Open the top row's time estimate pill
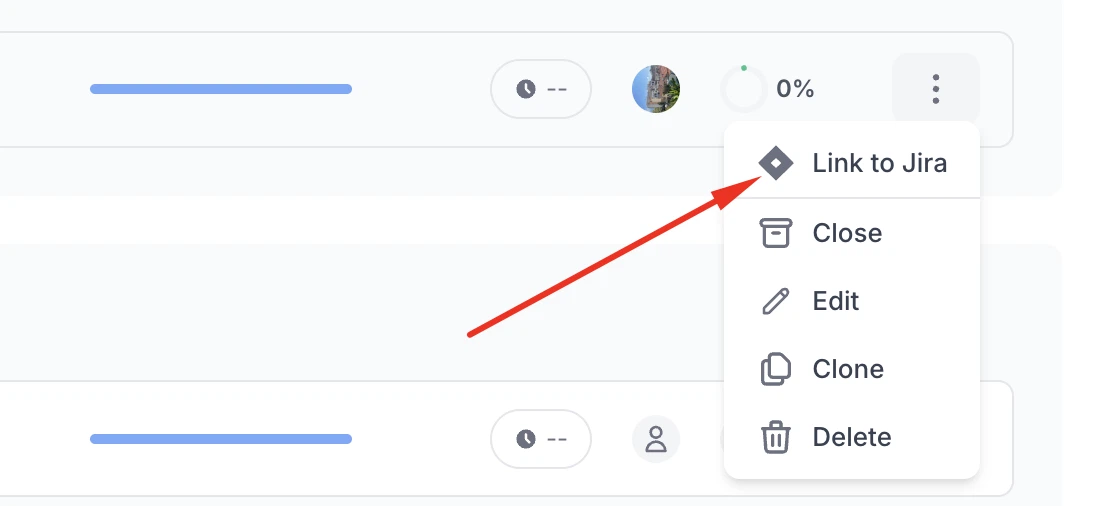The width and height of the screenshot is (1104, 506). tap(541, 89)
